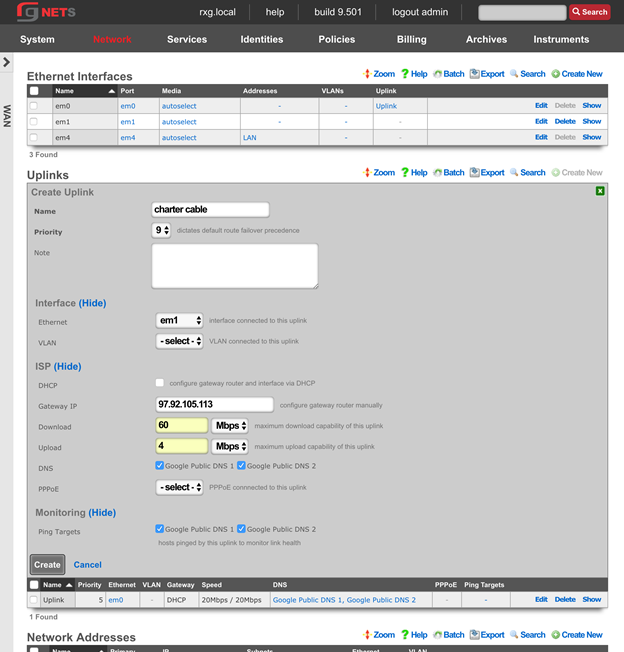Open the Services menu
The height and width of the screenshot is (652, 624).
(187, 39)
